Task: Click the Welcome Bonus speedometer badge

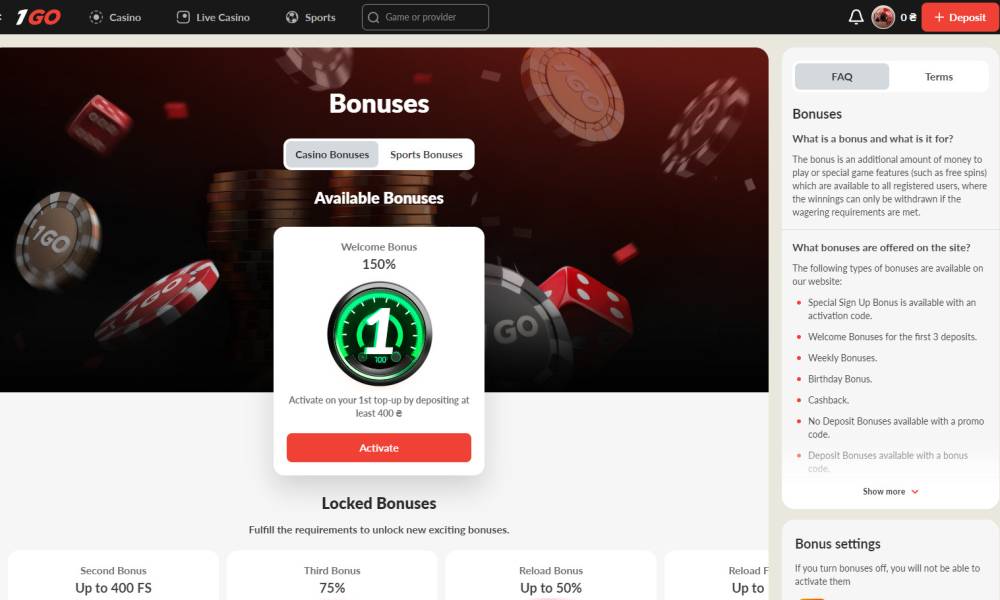Action: click(379, 333)
